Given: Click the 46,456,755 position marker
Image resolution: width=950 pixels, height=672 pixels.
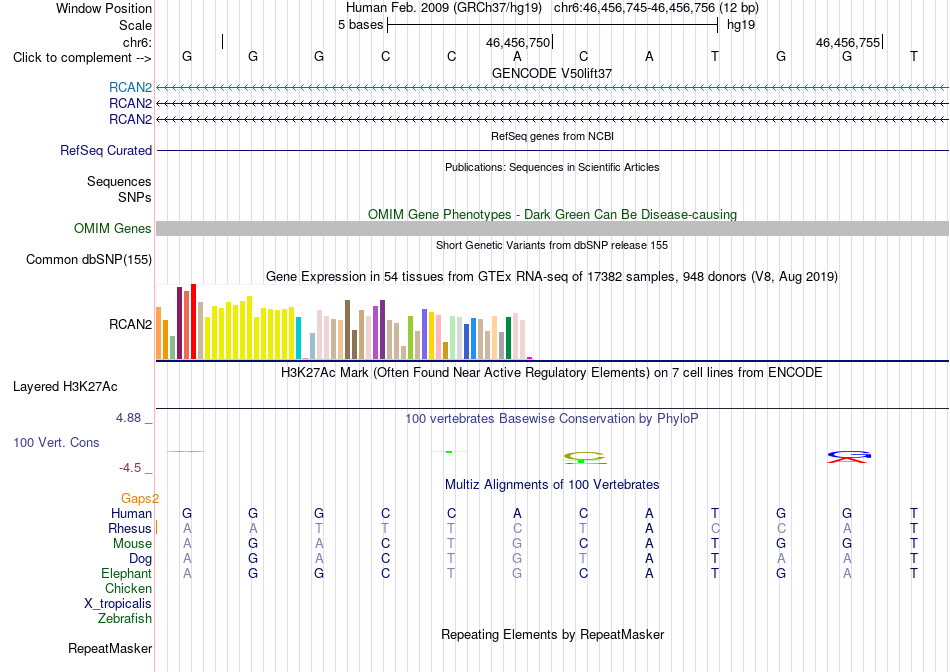Looking at the screenshot, I should [x=849, y=42].
